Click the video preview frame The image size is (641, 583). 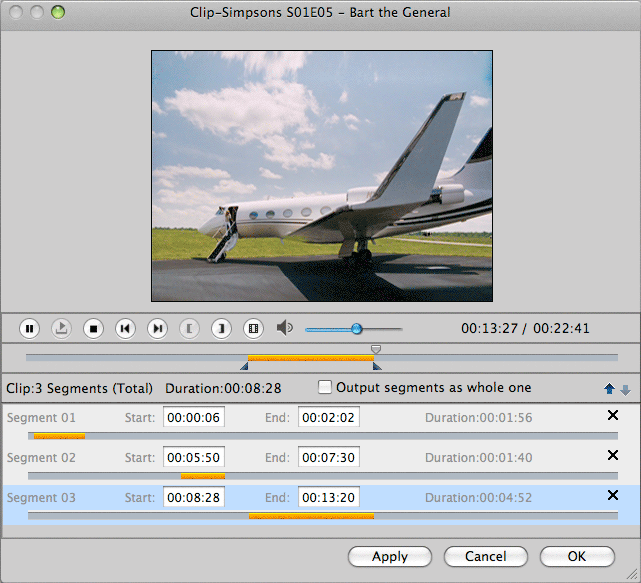[x=322, y=176]
